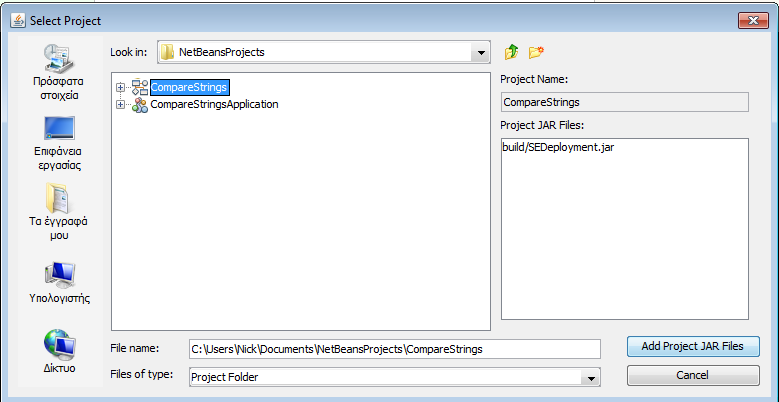Open the Files of type dropdown
The height and width of the screenshot is (402, 779).
point(591,377)
